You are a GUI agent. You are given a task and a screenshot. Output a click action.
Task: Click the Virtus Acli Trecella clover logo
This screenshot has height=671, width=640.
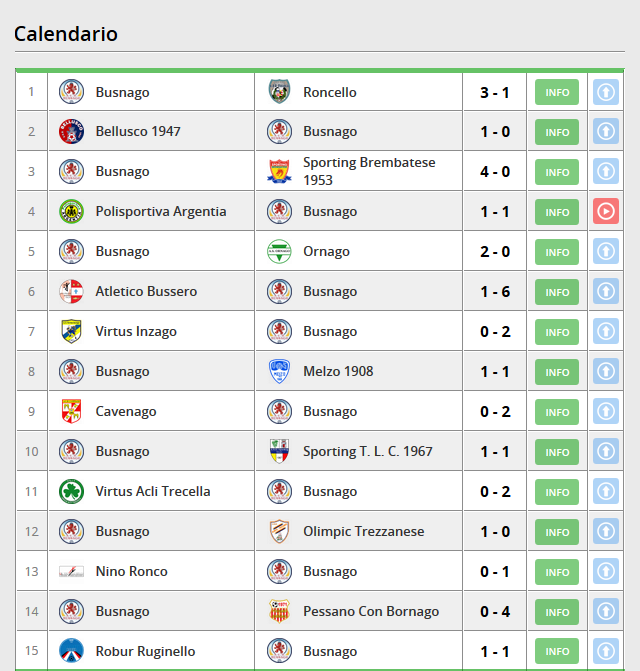tap(71, 491)
